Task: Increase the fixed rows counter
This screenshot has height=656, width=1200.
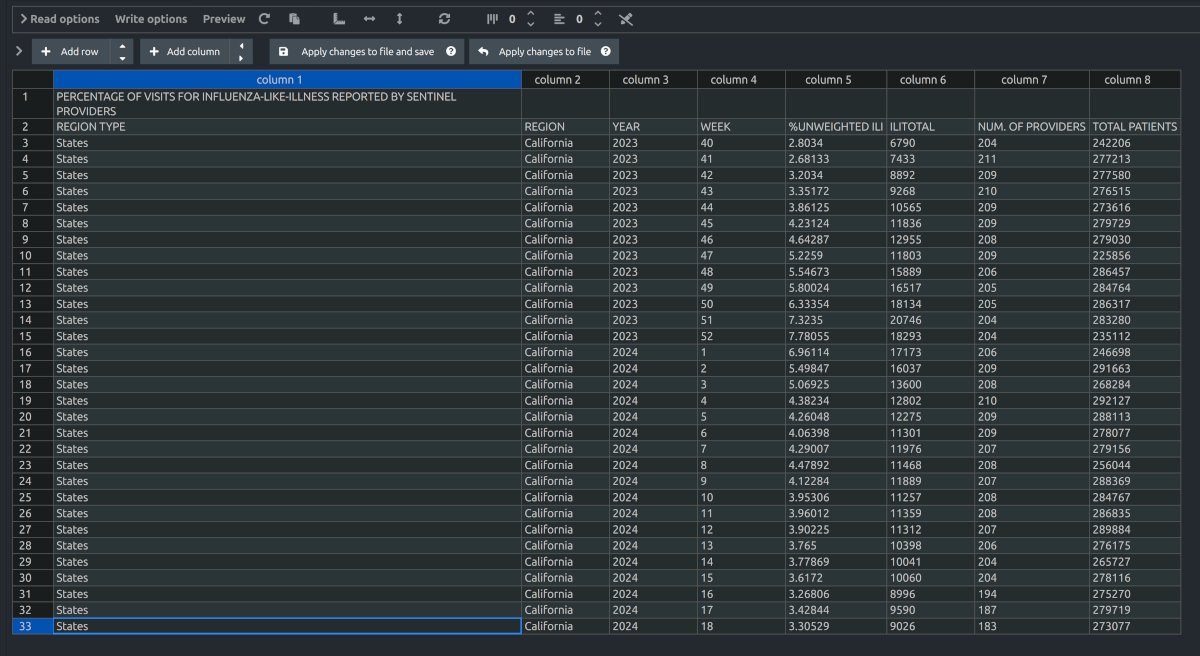Action: pyautogui.click(x=598, y=14)
